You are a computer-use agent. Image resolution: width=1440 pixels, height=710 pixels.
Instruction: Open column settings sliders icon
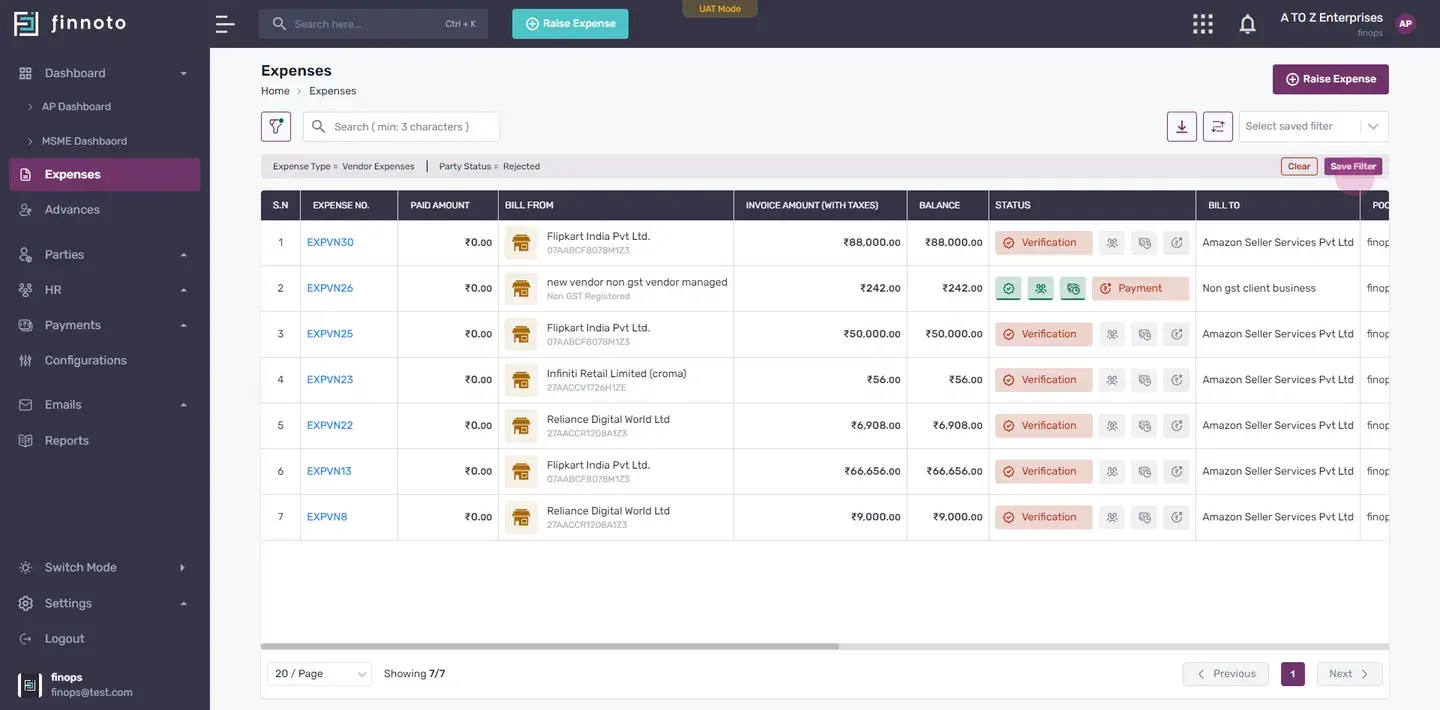click(x=1218, y=127)
